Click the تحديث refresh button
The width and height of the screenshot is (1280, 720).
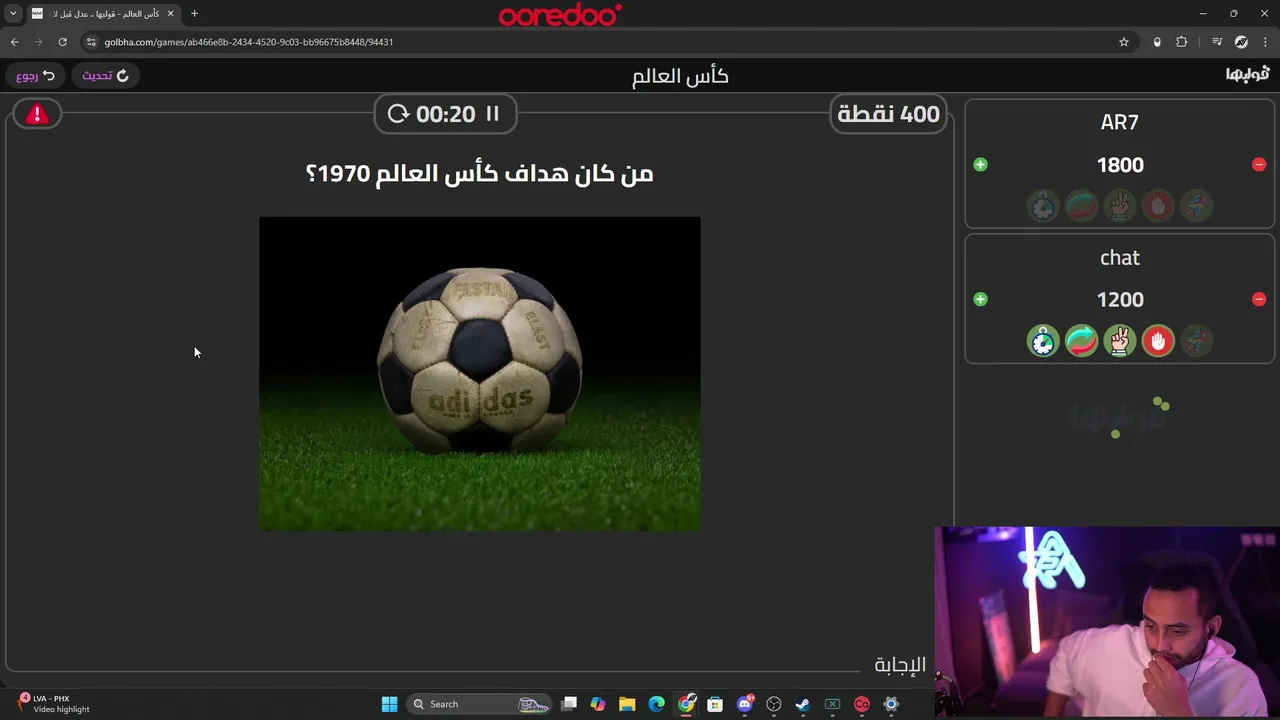(106, 76)
